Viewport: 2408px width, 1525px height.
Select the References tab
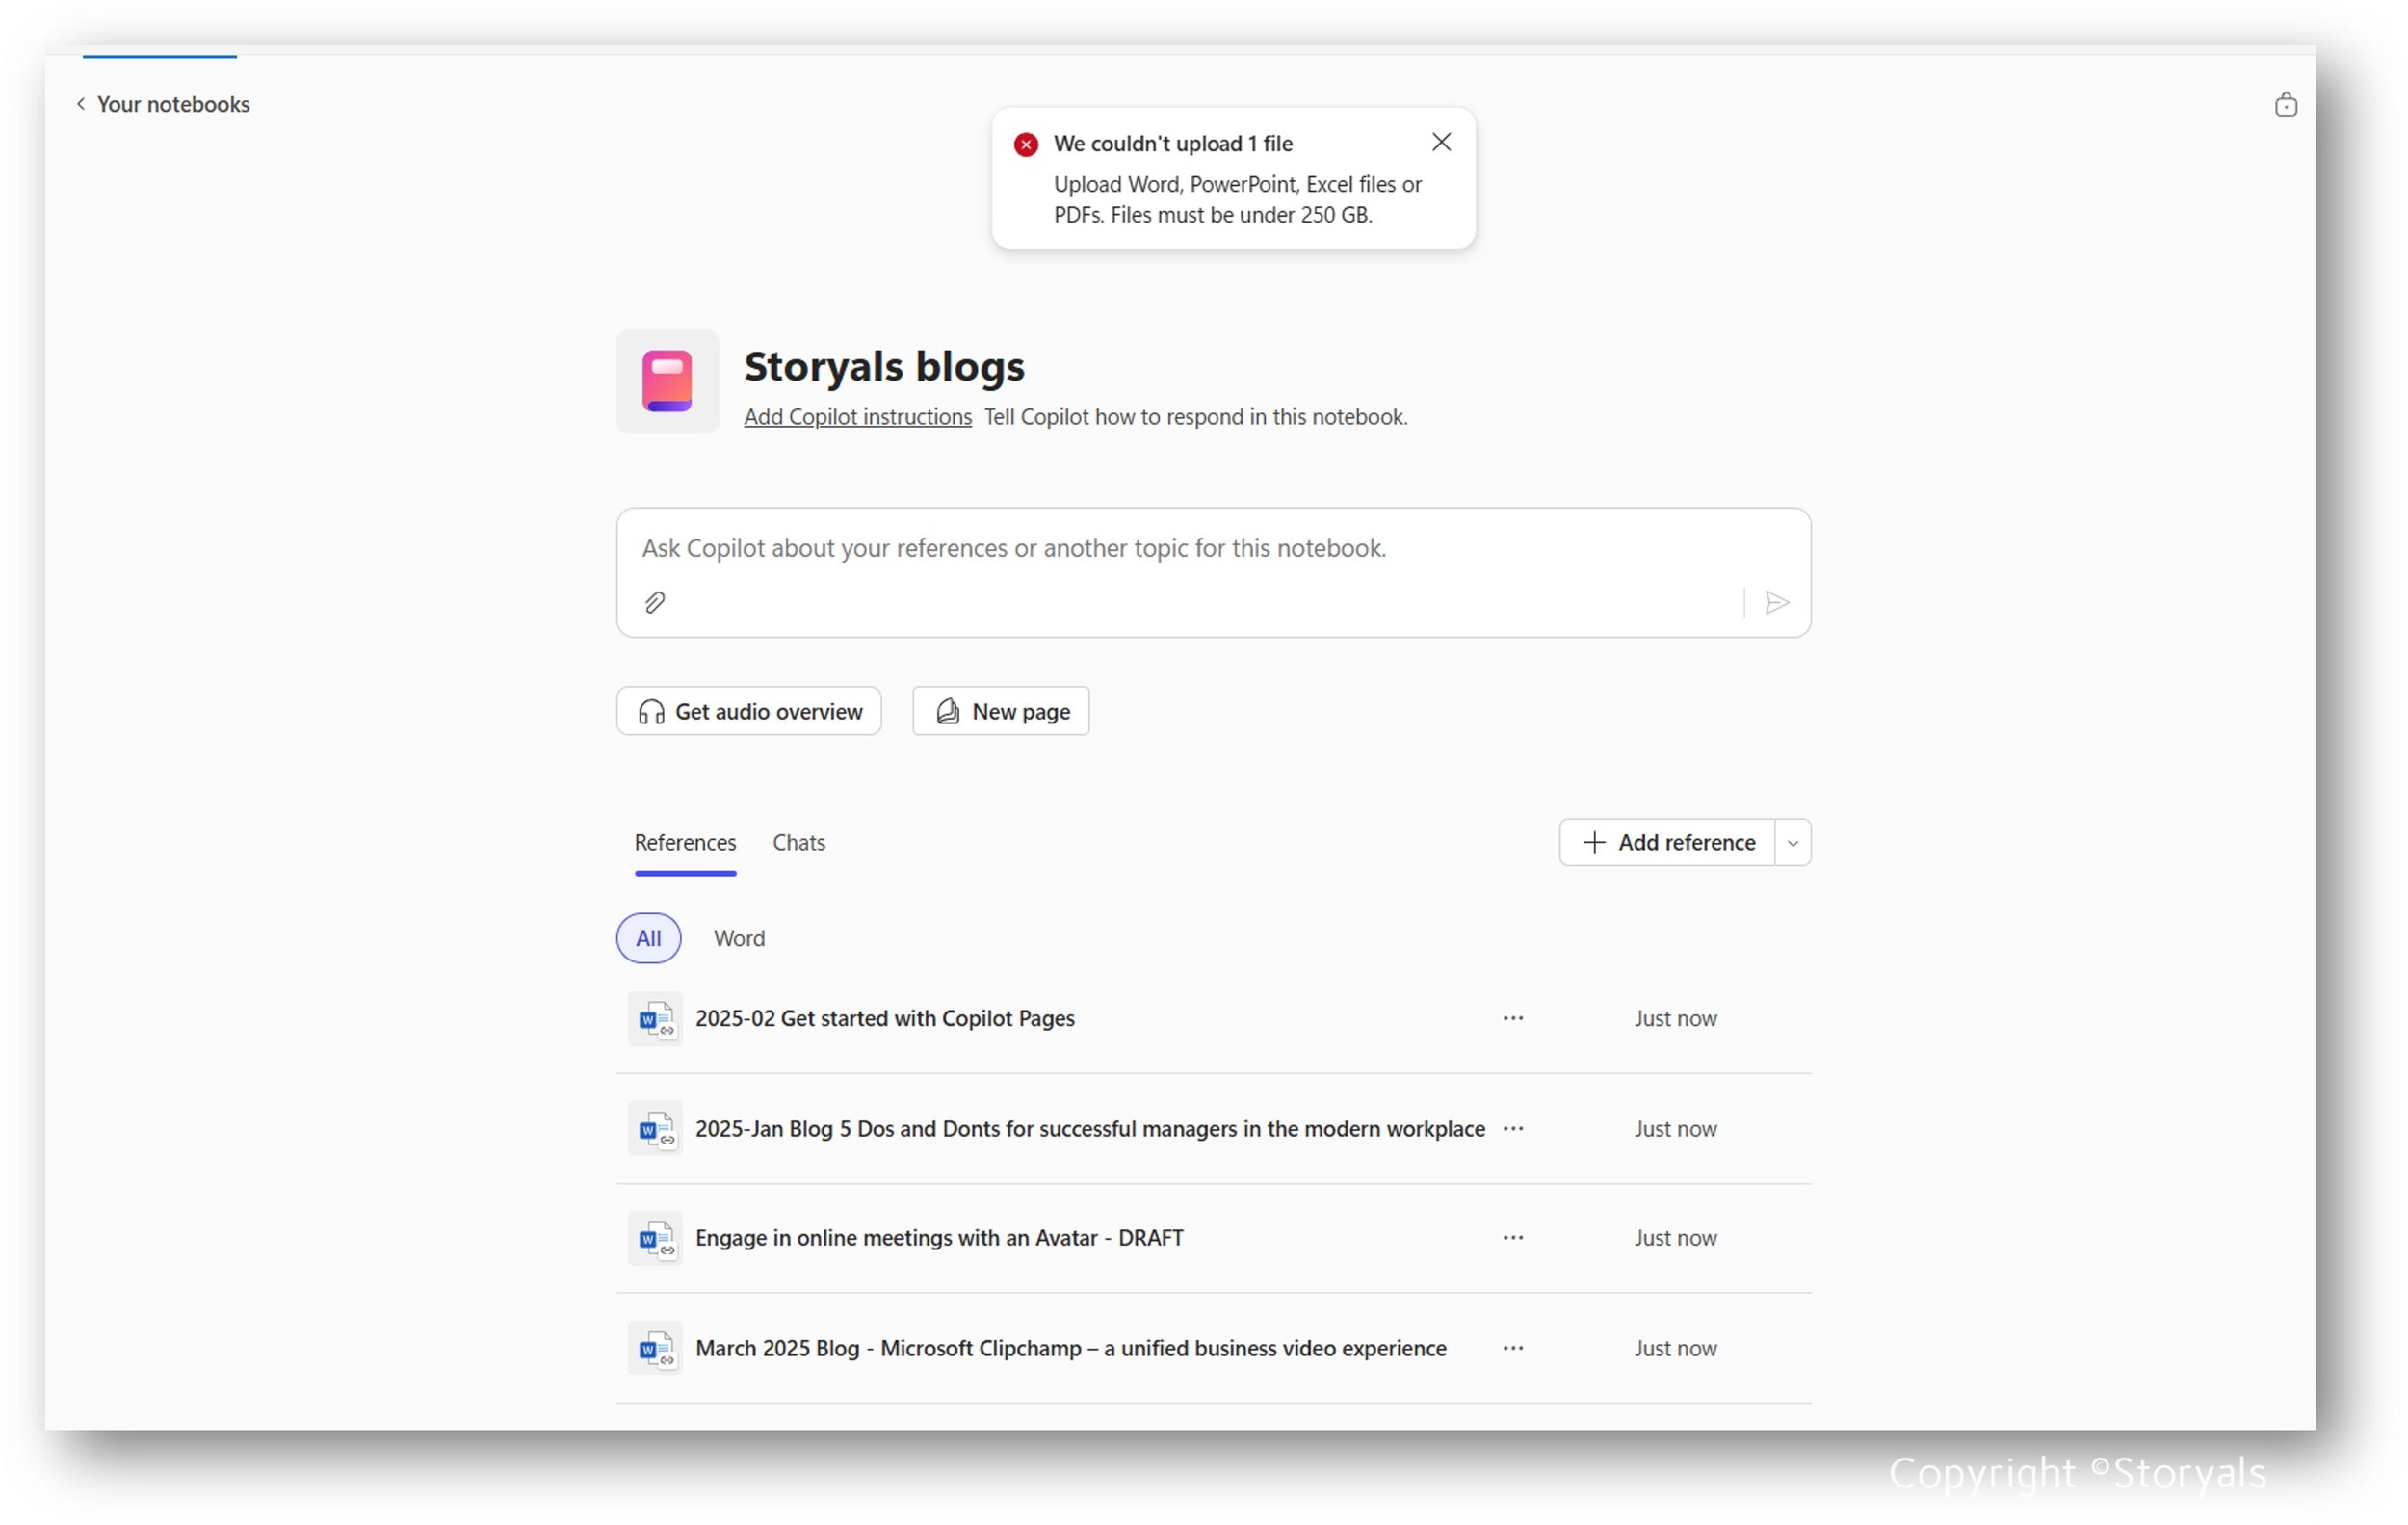pyautogui.click(x=685, y=842)
